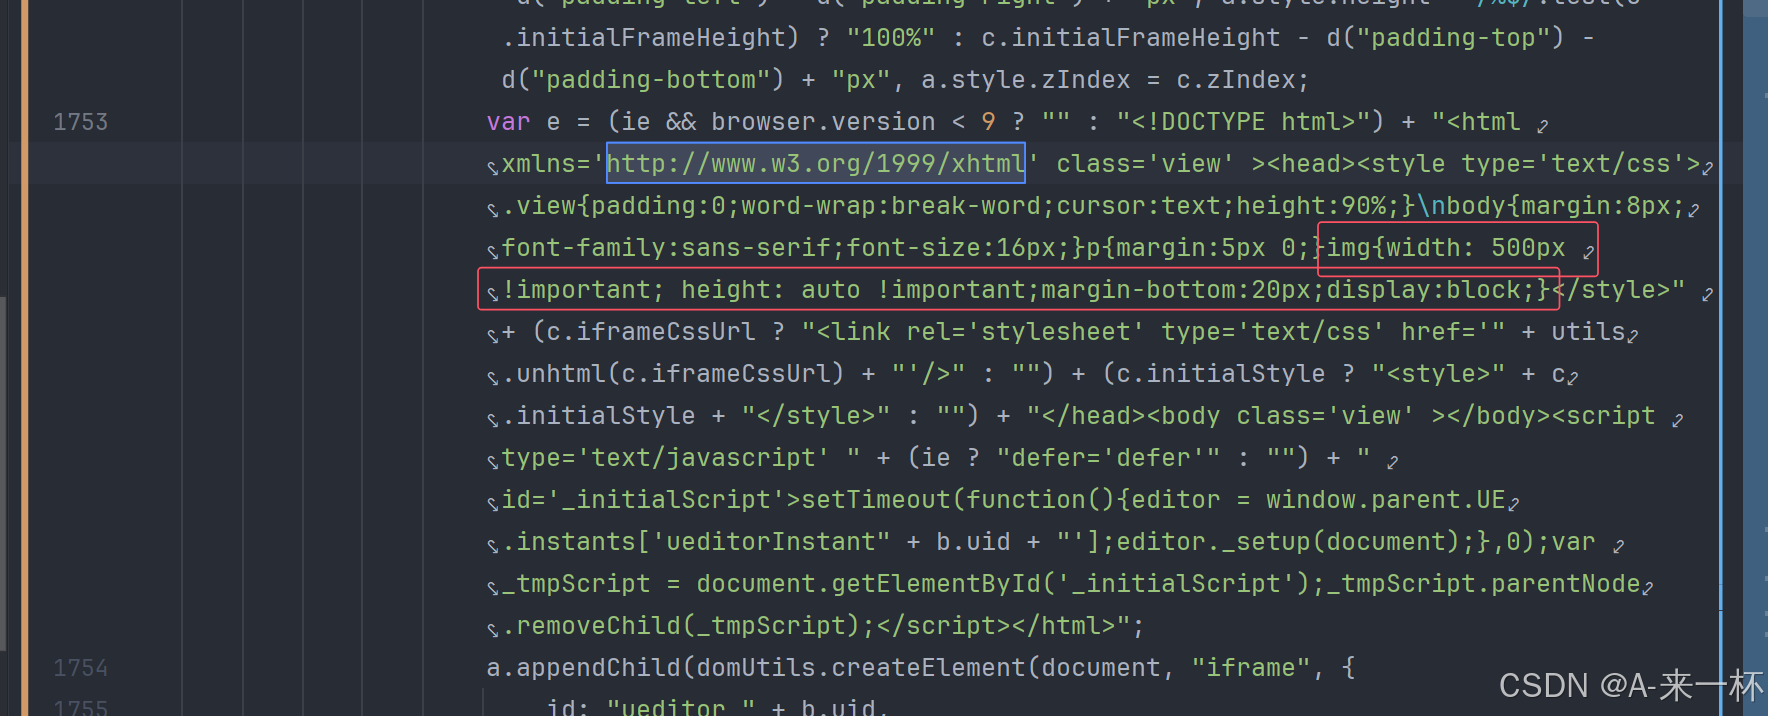Click "rel='stylesheet'" in the link tag
Screen dimensions: 1768x716
pos(1026,331)
